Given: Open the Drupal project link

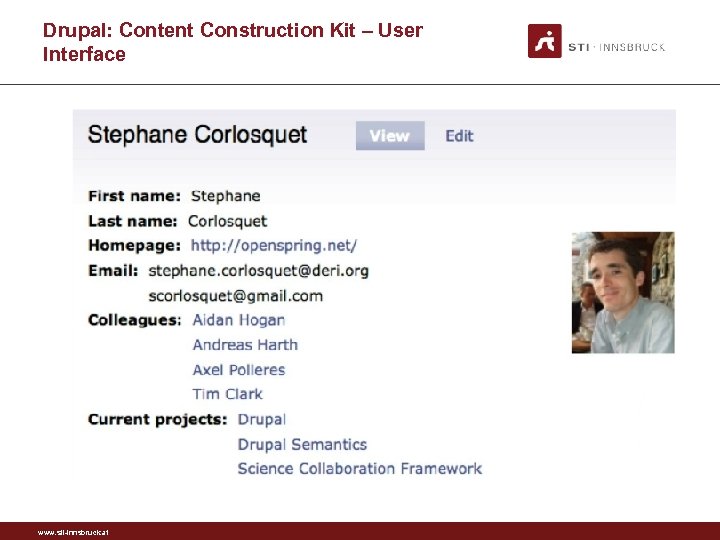Looking at the screenshot, I should 262,420.
